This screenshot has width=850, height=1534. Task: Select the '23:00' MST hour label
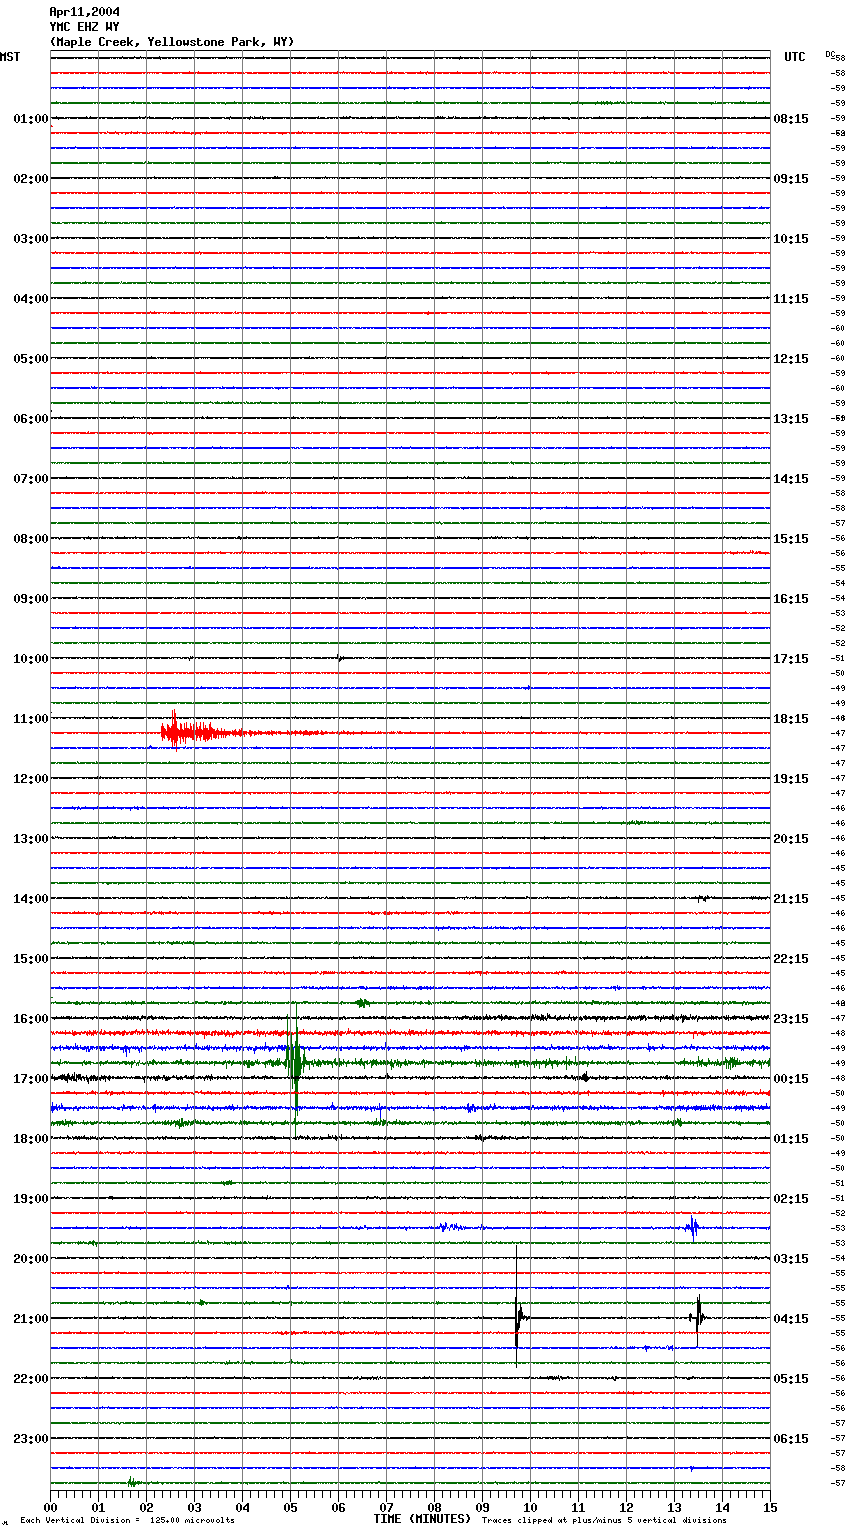[x=31, y=1439]
